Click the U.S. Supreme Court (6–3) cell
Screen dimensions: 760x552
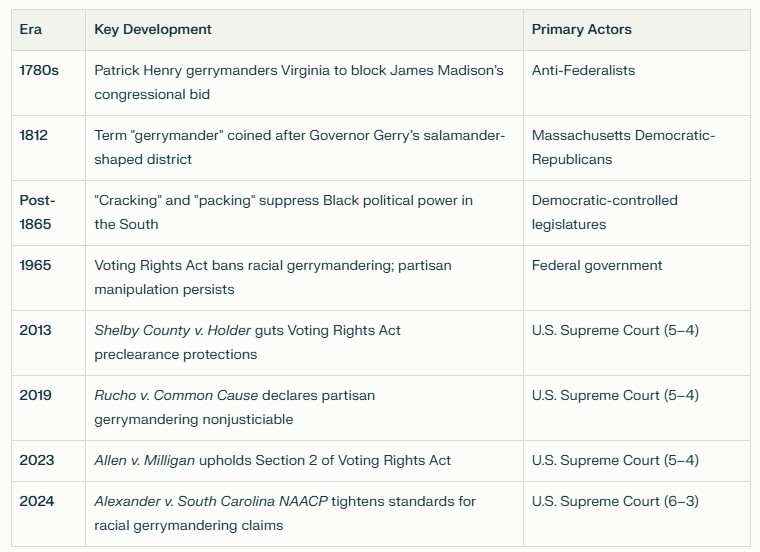[x=636, y=514]
